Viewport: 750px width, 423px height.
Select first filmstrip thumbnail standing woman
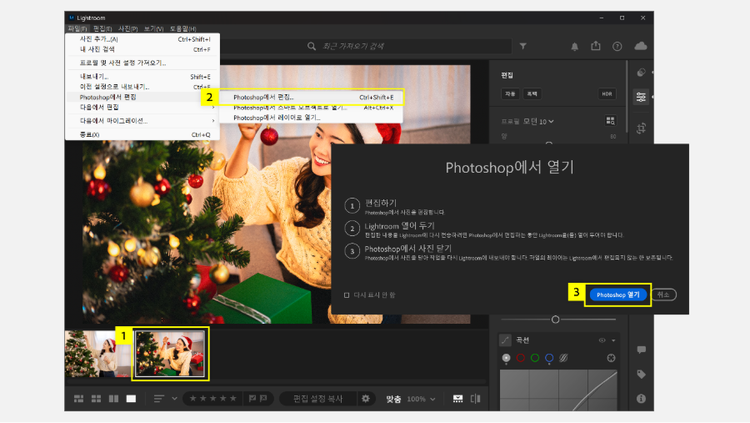[x=98, y=354]
